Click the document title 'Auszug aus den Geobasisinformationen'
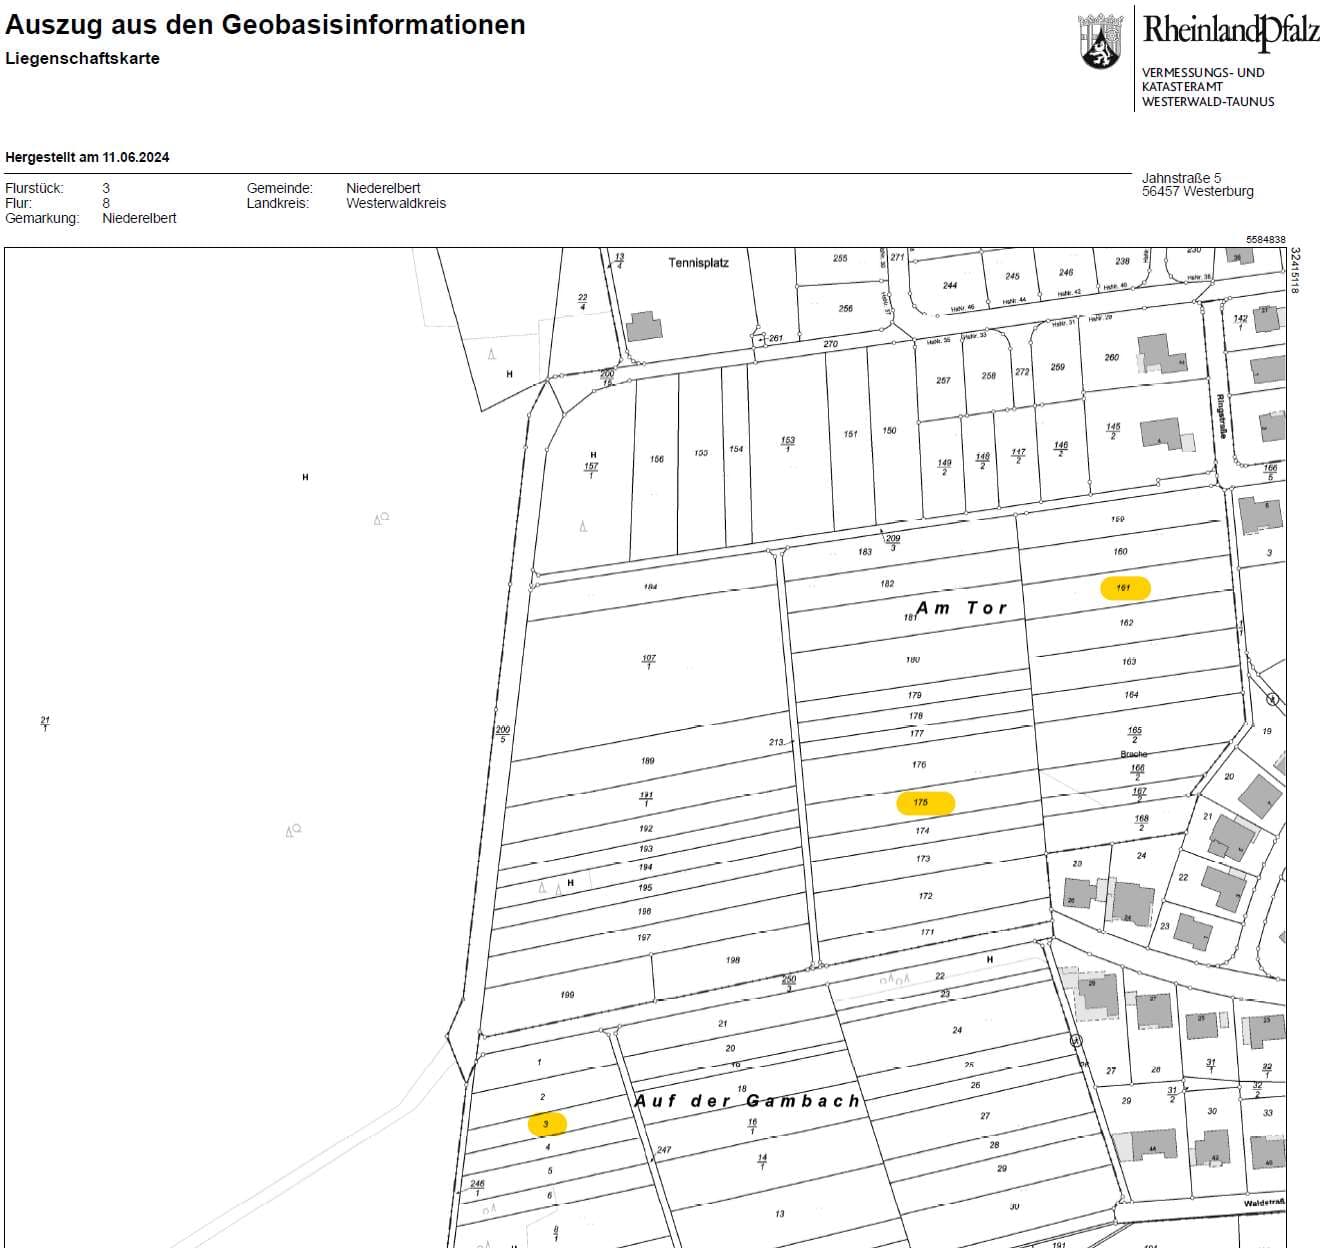This screenshot has height=1248, width=1321. point(265,25)
